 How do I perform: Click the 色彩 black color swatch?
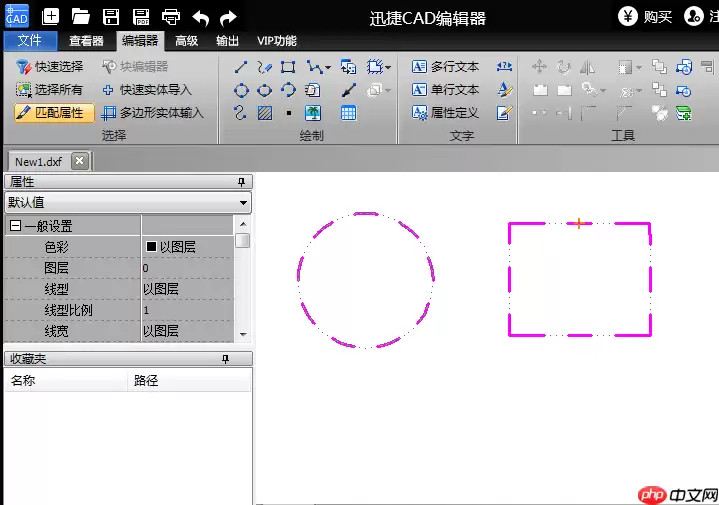click(152, 247)
